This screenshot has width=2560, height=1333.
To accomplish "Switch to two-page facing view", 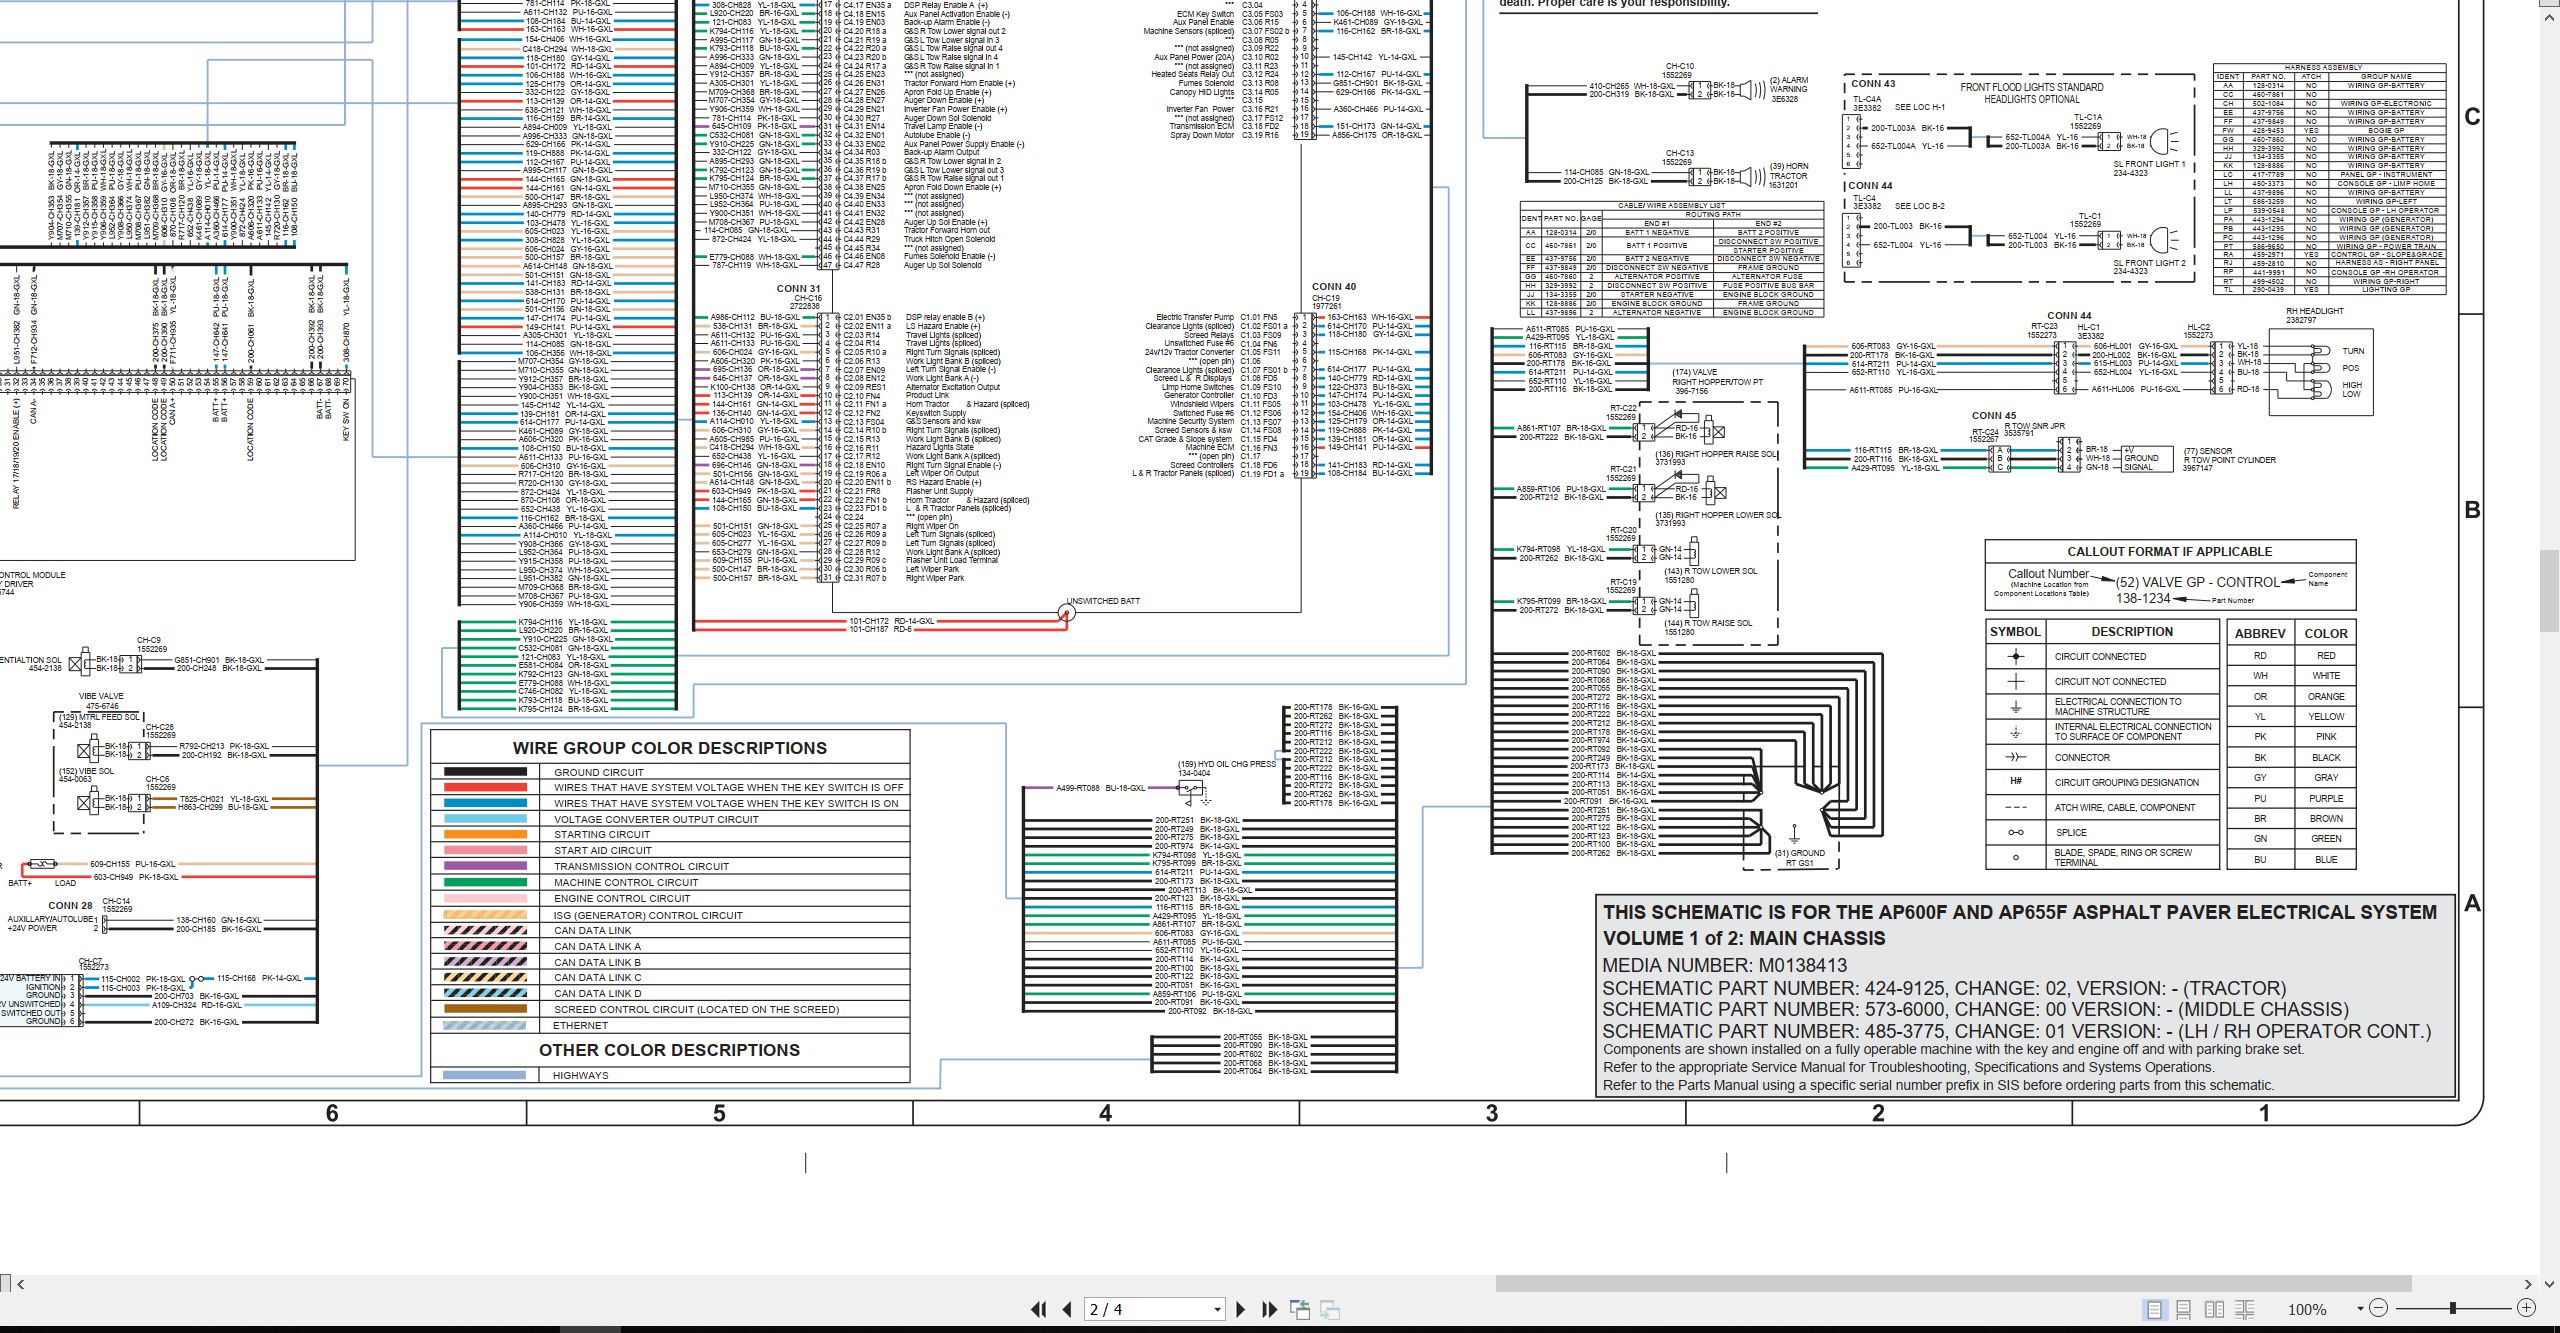I will [x=2214, y=1309].
